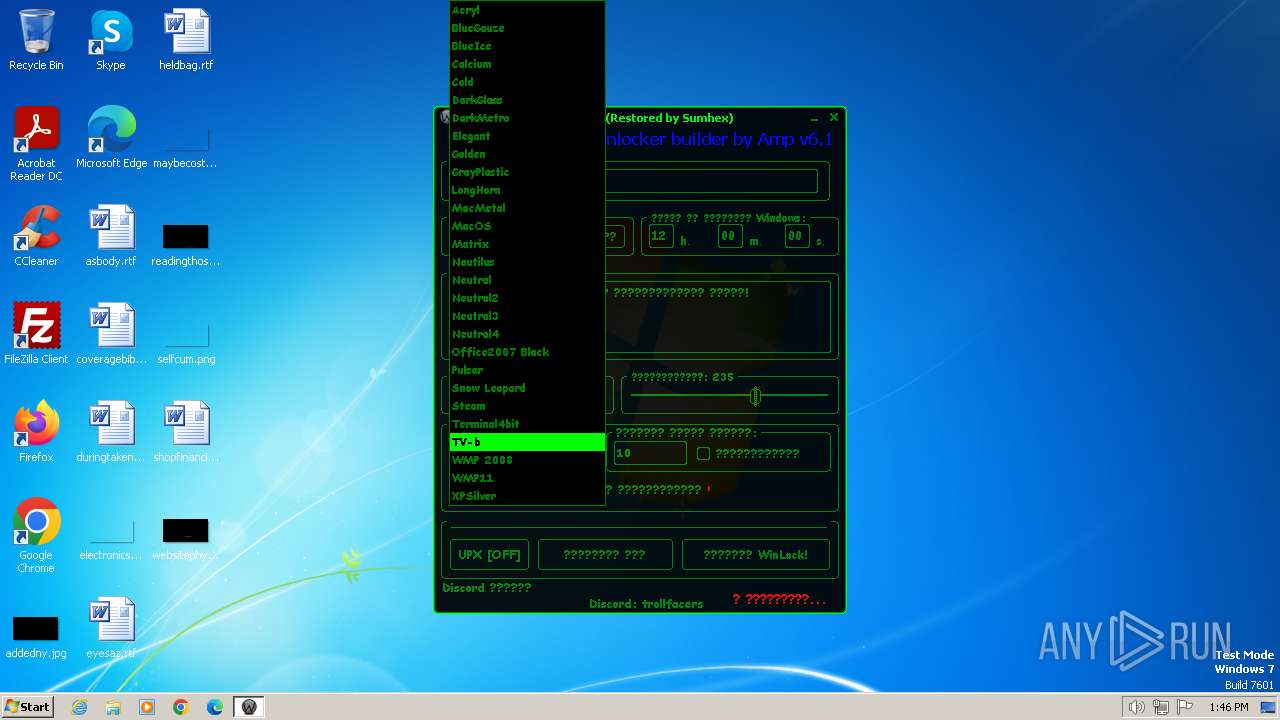The height and width of the screenshot is (720, 1280).
Task: Open the Start menu
Action: click(28, 707)
